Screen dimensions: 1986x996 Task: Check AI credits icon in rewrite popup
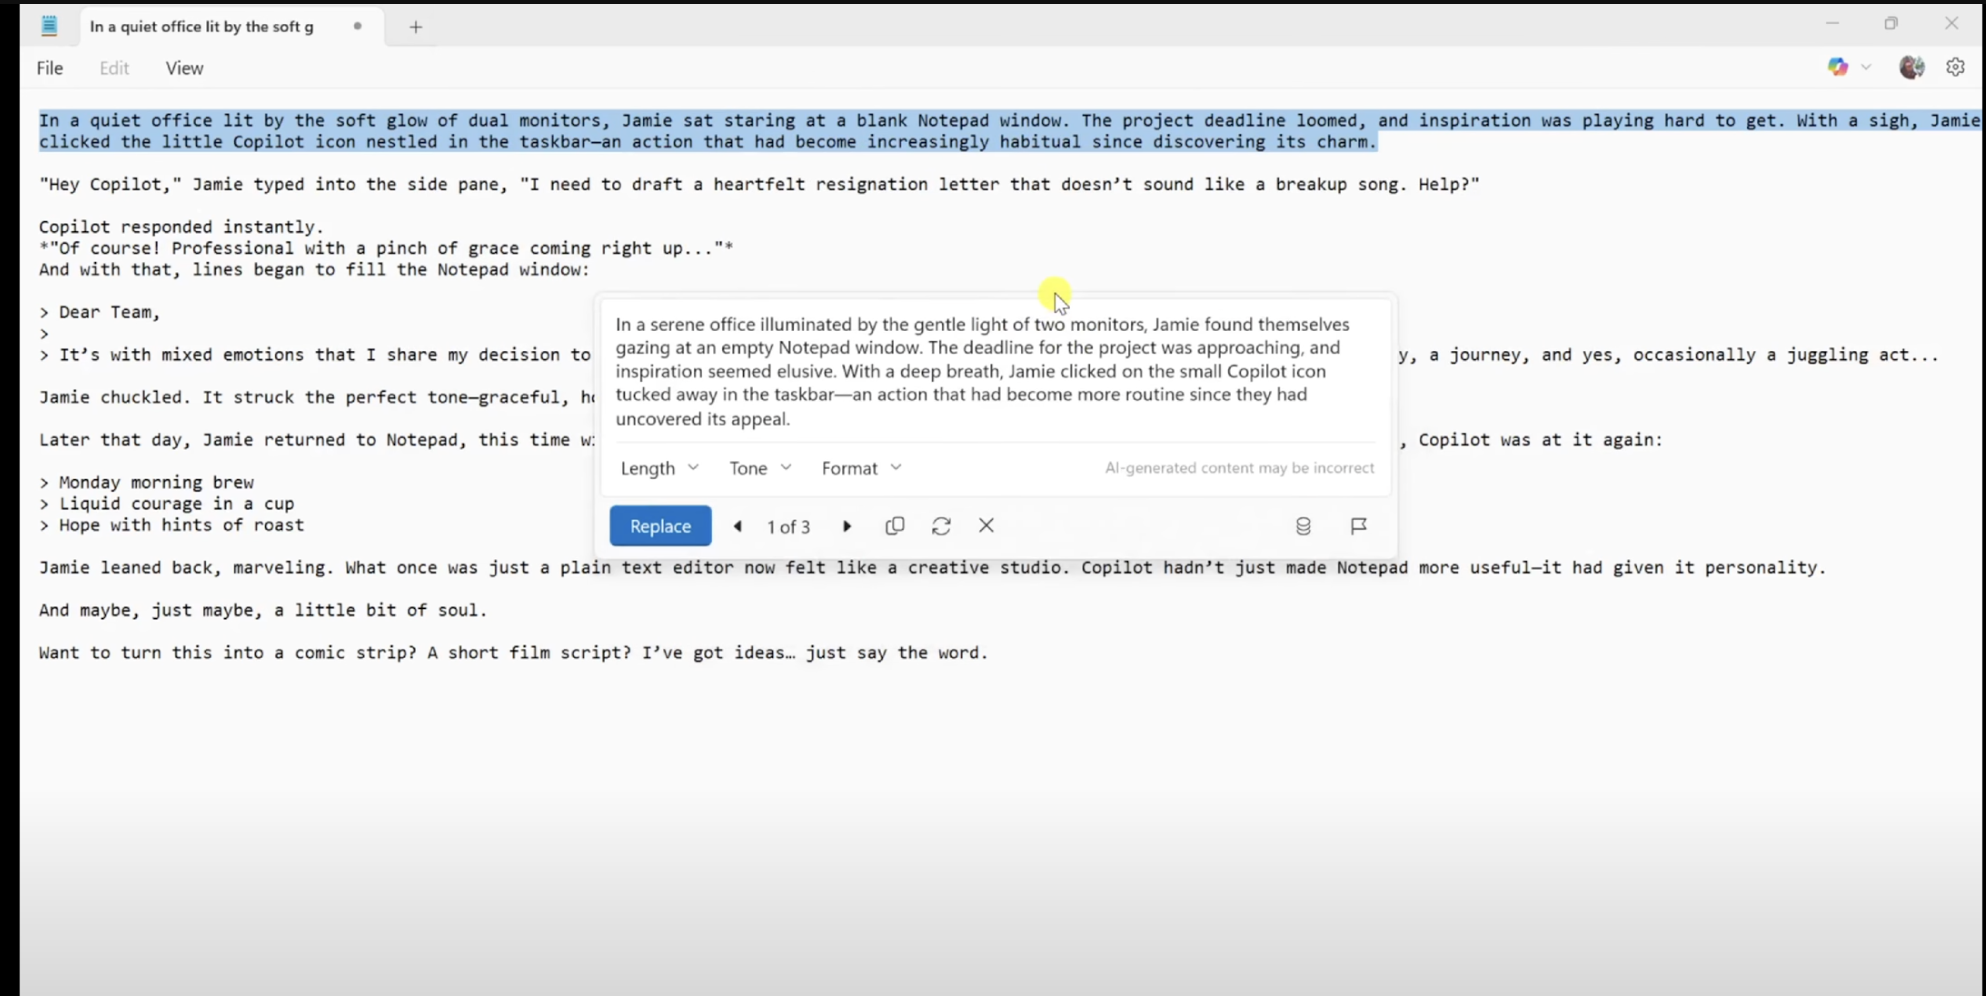pyautogui.click(x=1303, y=526)
